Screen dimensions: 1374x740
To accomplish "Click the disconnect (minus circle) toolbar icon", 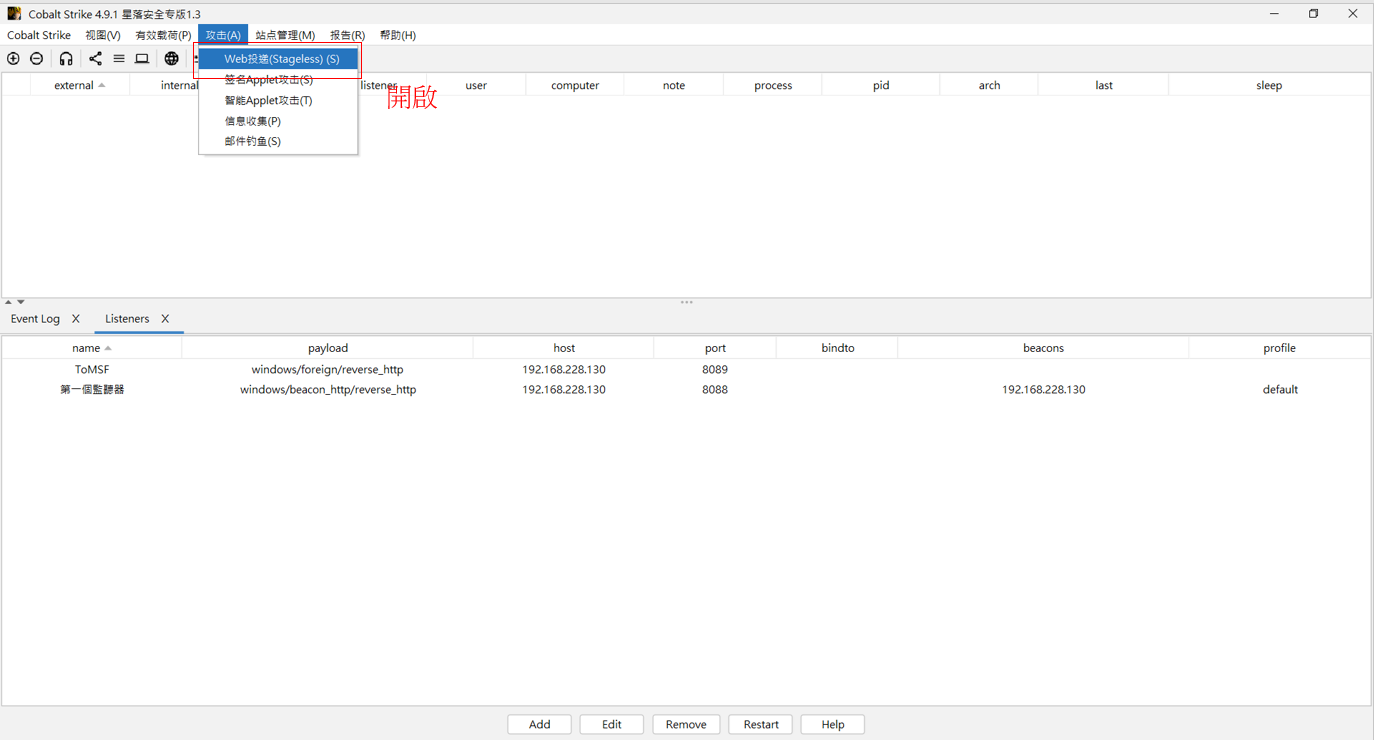I will 37,59.
